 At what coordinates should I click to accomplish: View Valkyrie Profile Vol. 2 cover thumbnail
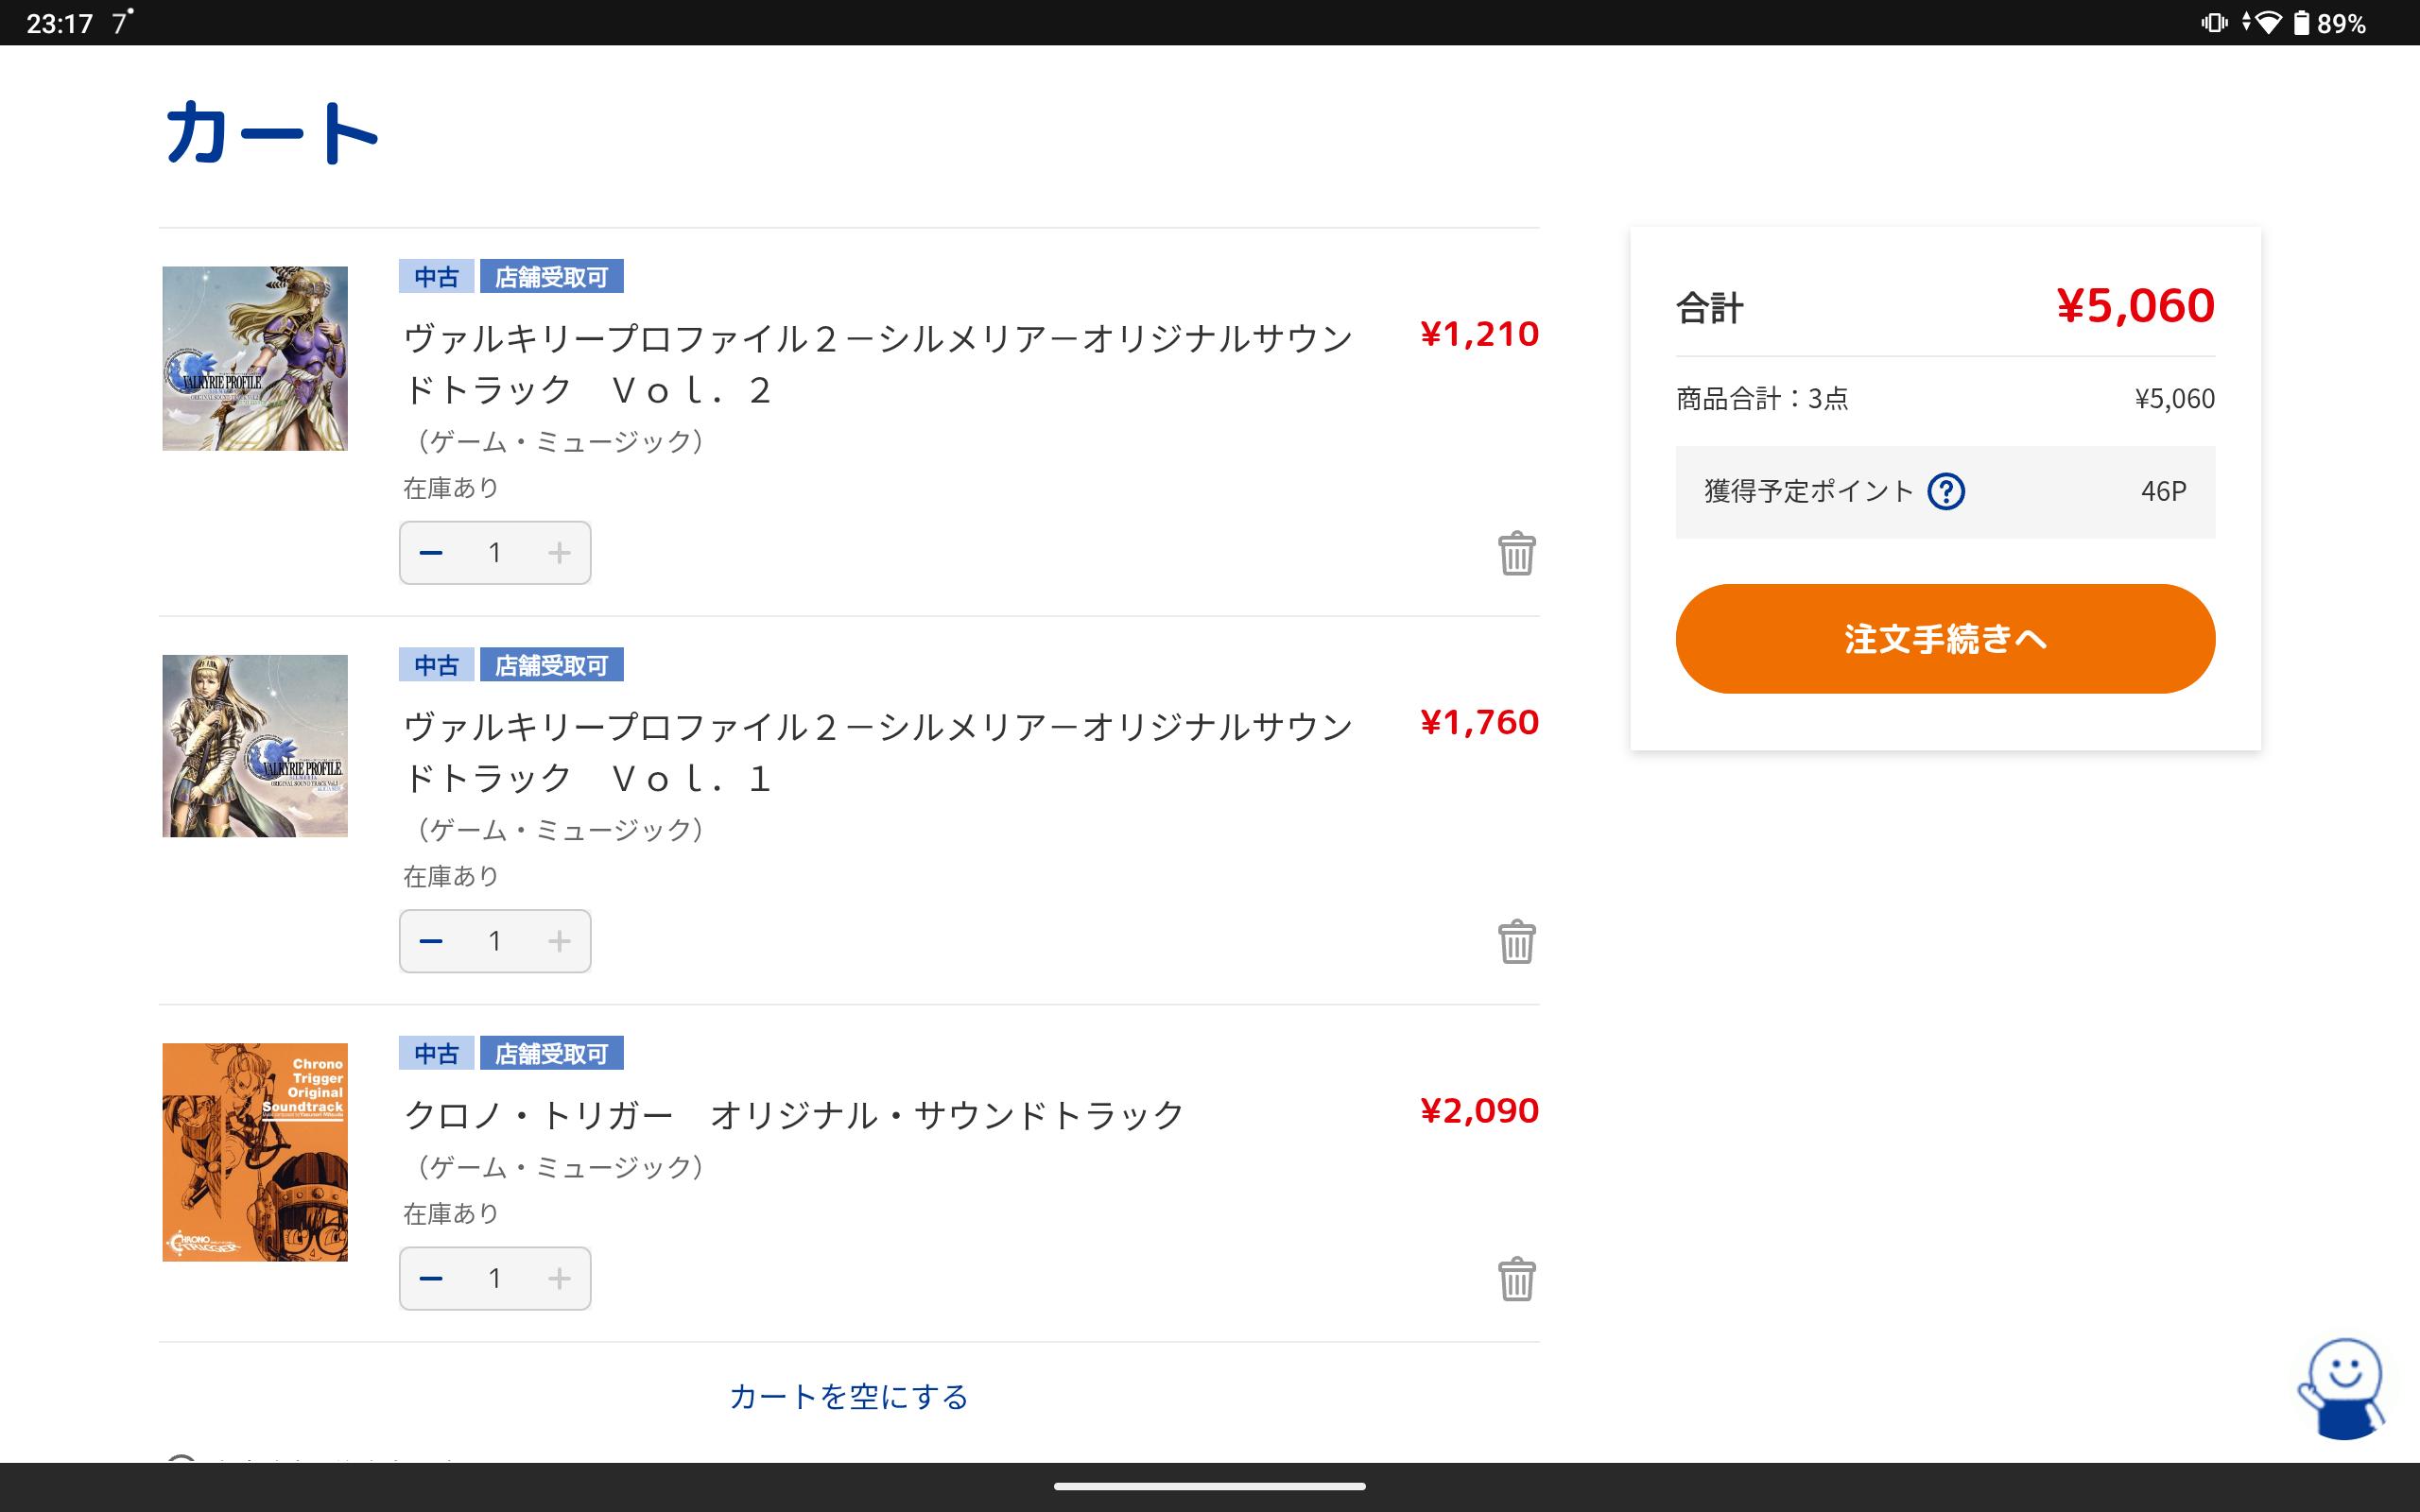coord(255,358)
